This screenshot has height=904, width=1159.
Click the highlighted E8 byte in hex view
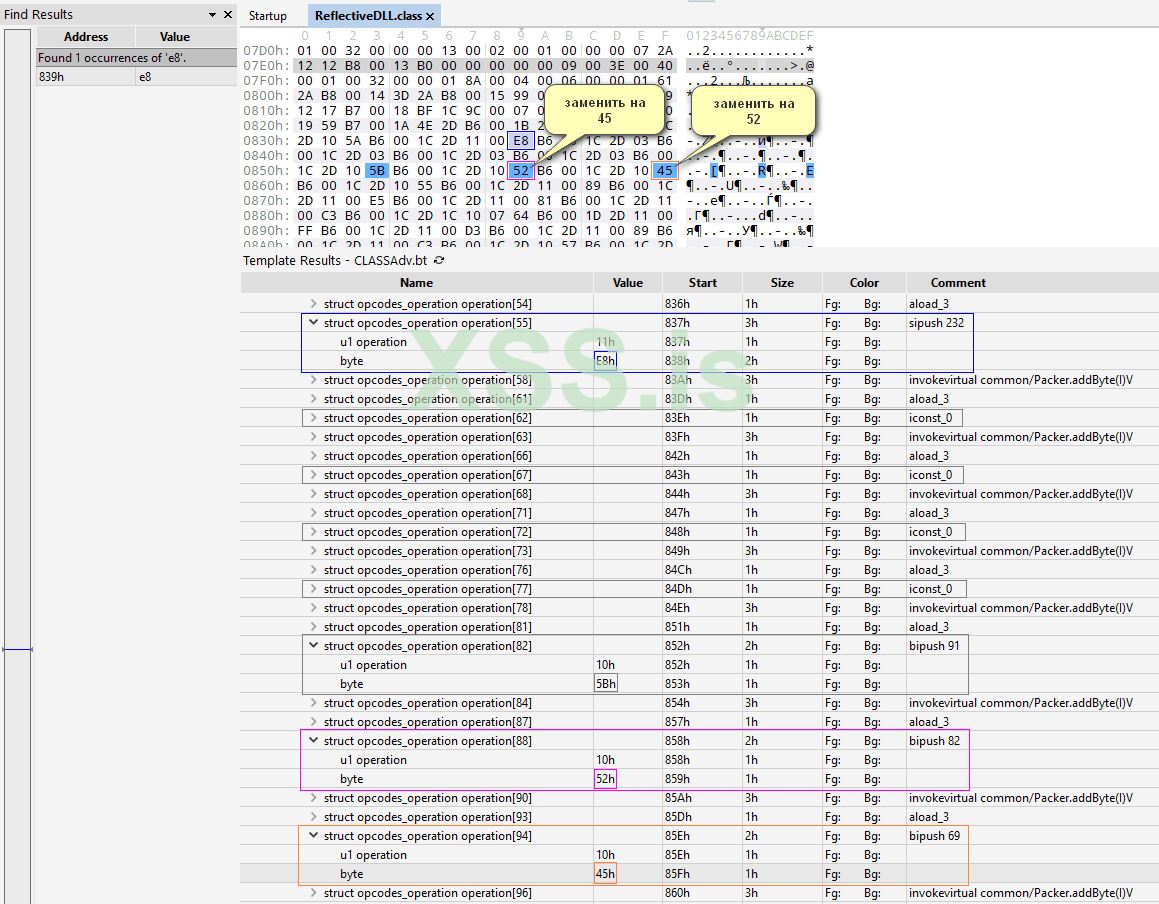[520, 141]
